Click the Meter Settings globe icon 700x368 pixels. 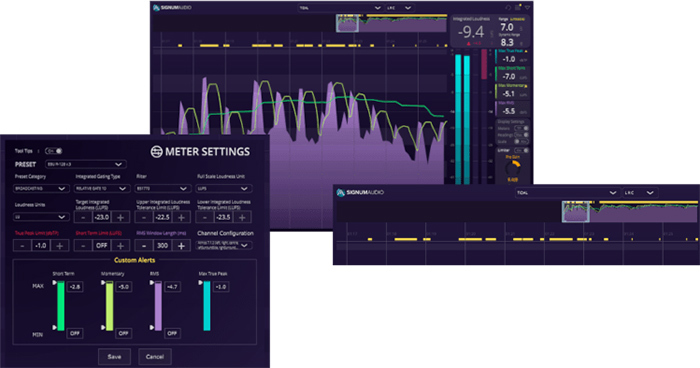[156, 152]
